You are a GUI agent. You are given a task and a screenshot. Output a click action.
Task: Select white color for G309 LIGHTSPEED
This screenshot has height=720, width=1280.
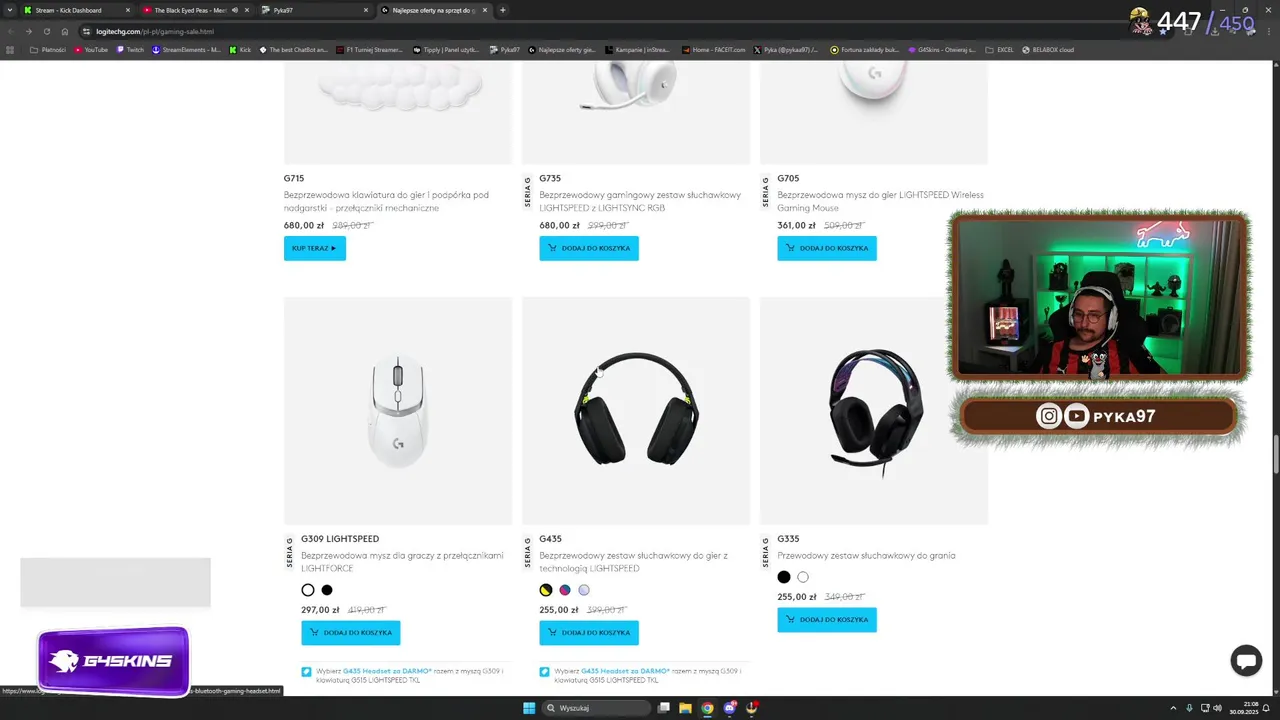tap(308, 590)
